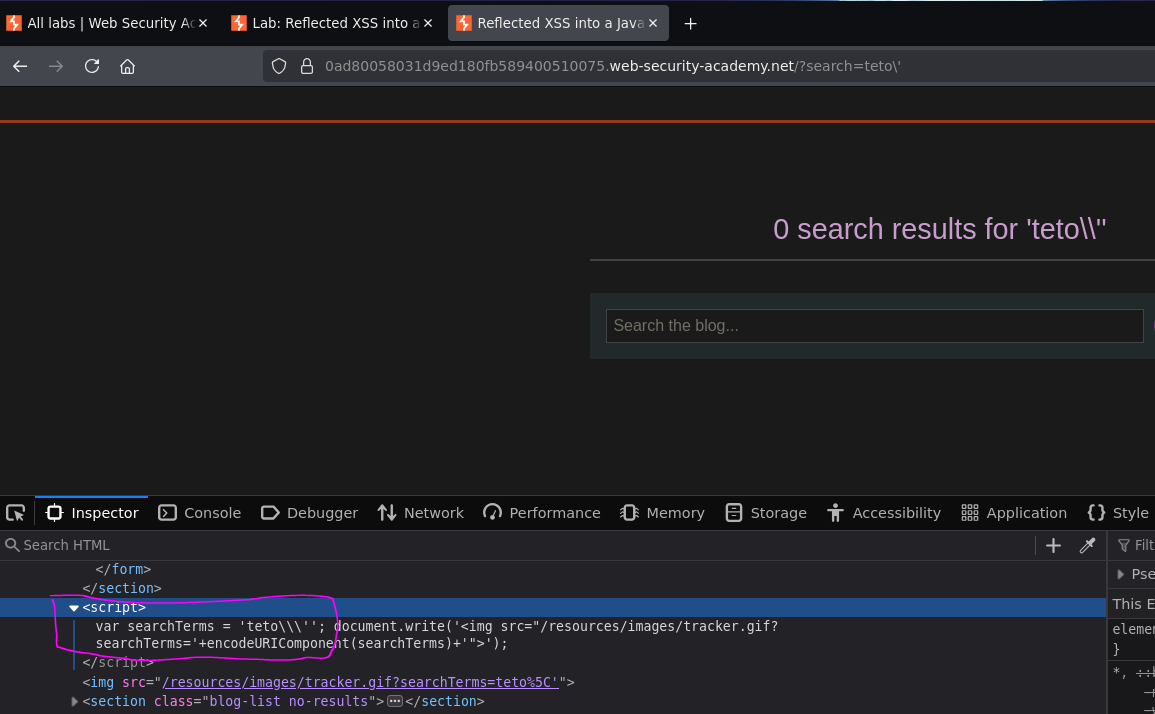Select the img tracker.gif element row

point(329,682)
